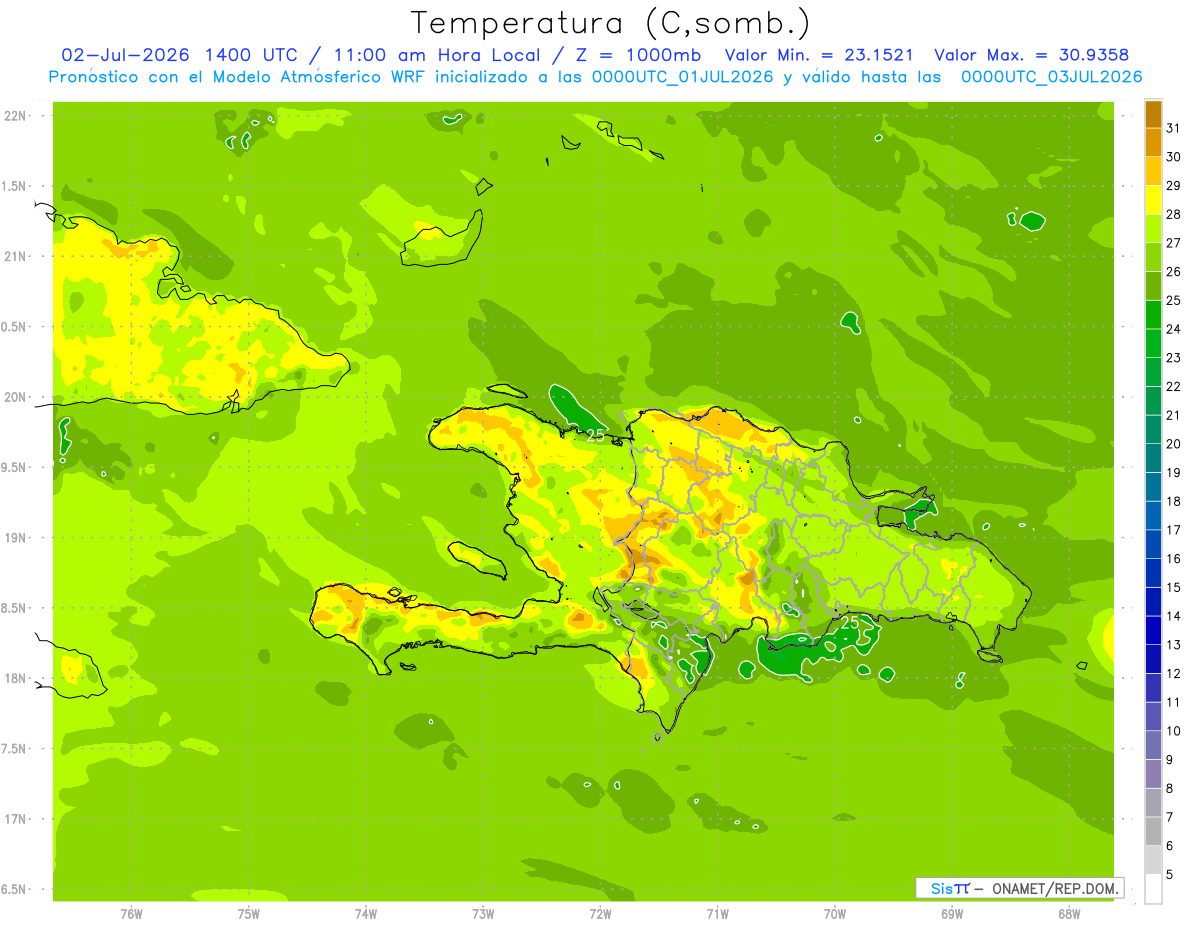
Task: Click the '71W' longitude axis label
Action: click(x=717, y=914)
